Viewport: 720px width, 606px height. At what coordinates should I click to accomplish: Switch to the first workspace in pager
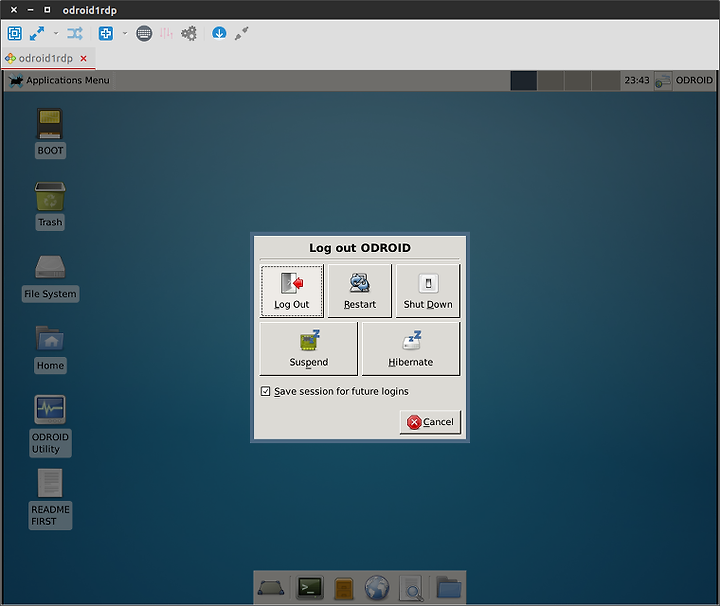[x=523, y=80]
